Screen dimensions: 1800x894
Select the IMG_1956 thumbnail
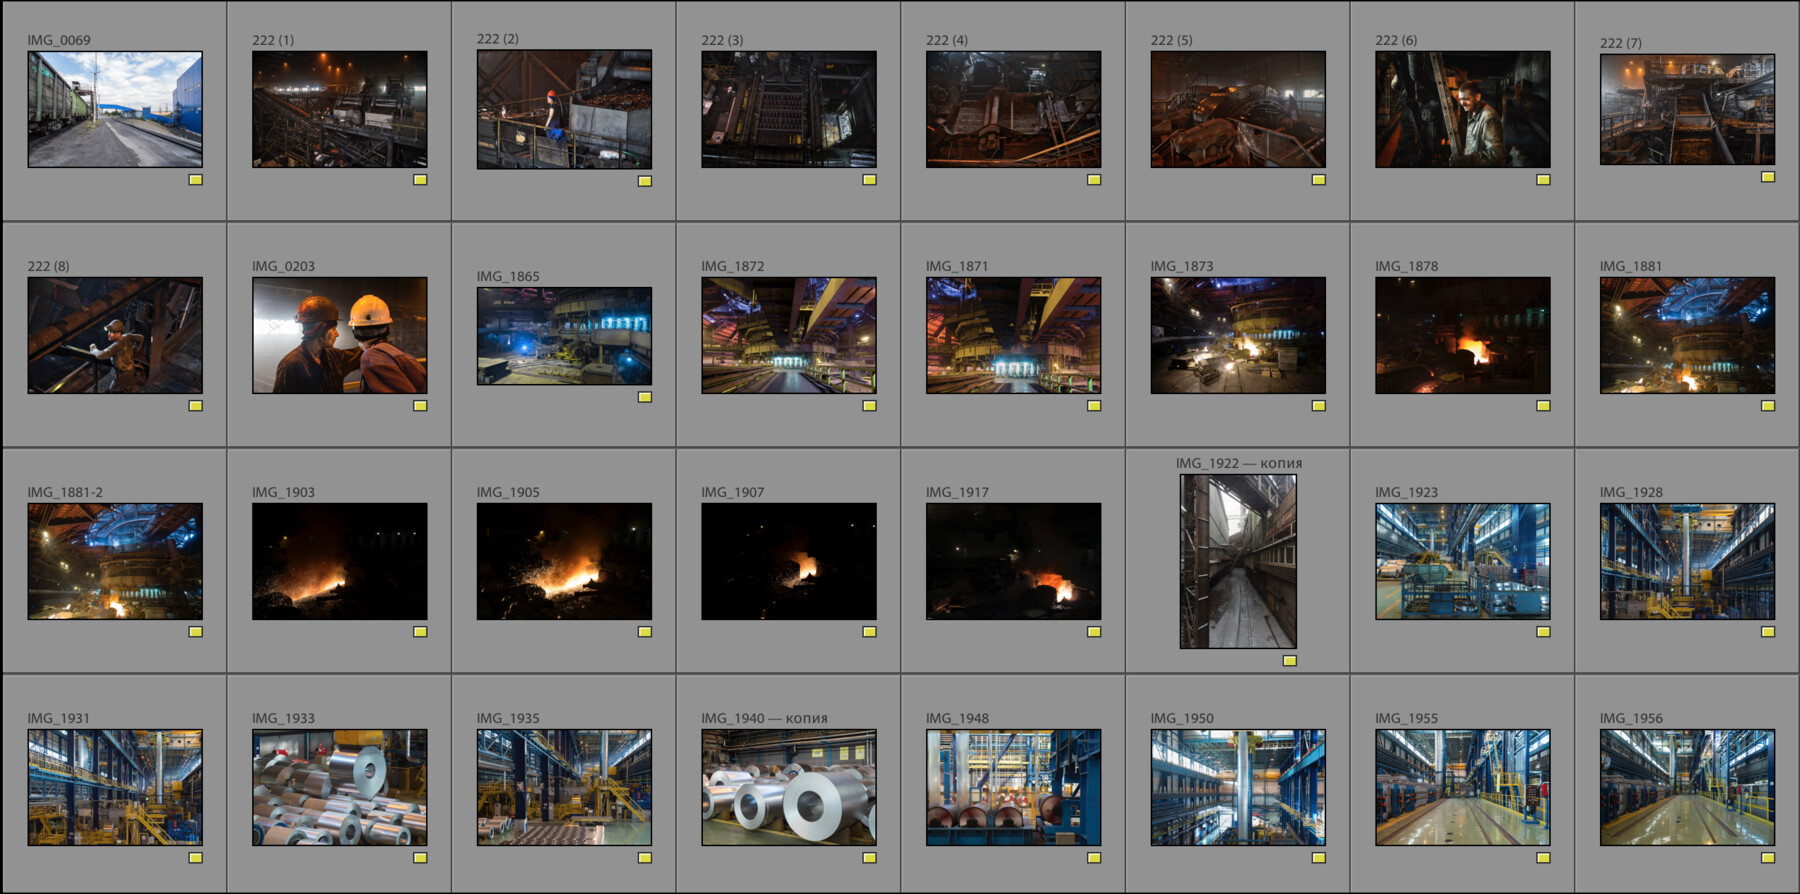[x=1687, y=787]
